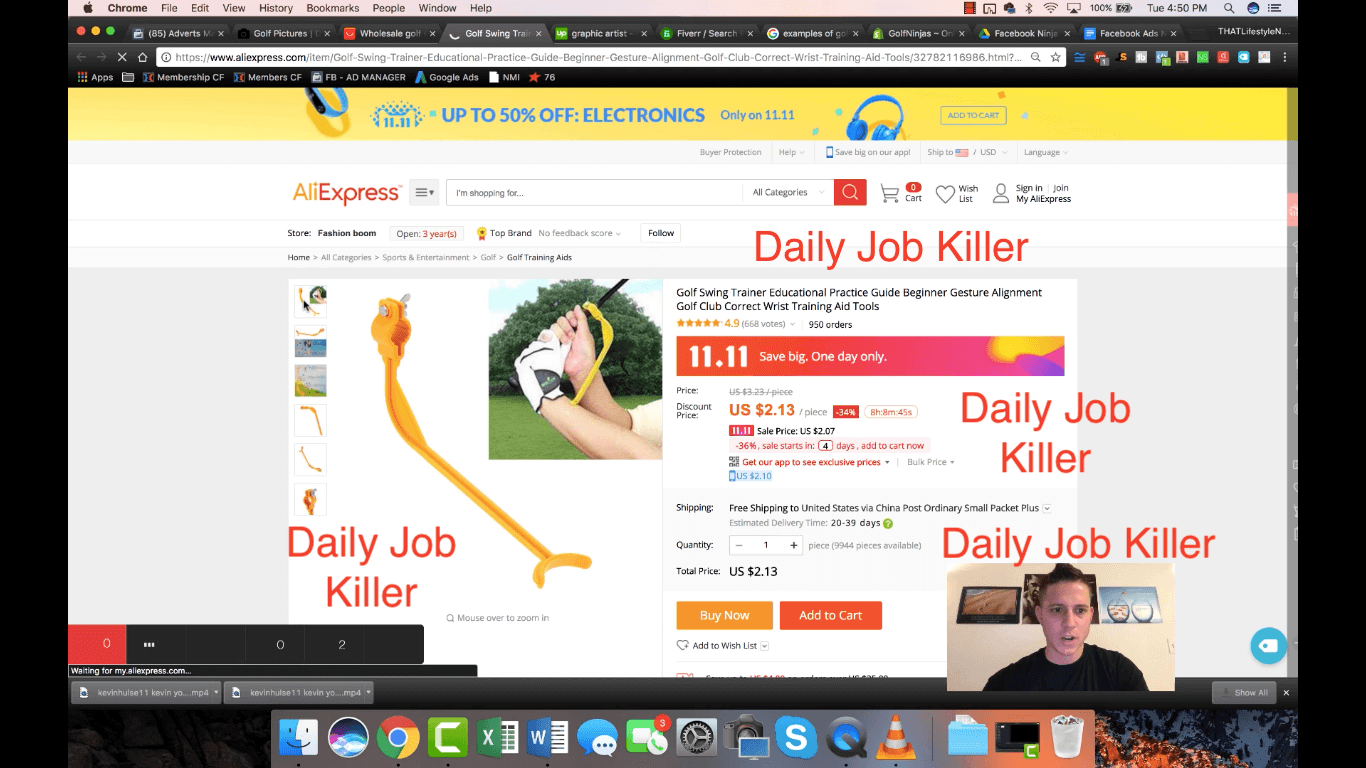
Task: Open the All Categories search dropdown
Action: 788,192
